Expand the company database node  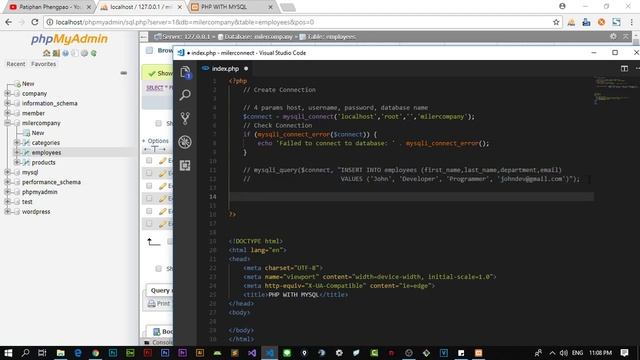[x=7, y=93]
